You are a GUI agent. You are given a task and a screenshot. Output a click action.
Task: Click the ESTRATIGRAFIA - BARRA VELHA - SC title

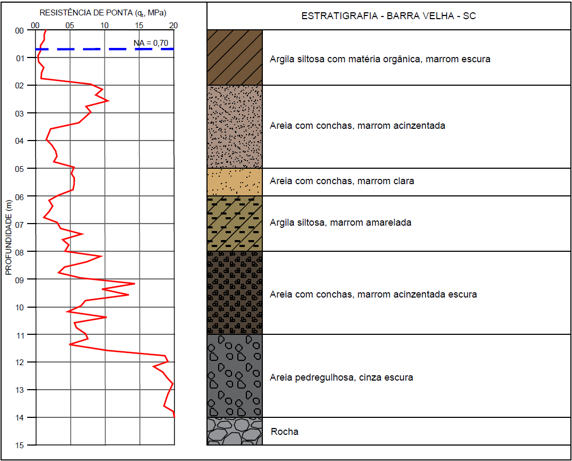(389, 16)
